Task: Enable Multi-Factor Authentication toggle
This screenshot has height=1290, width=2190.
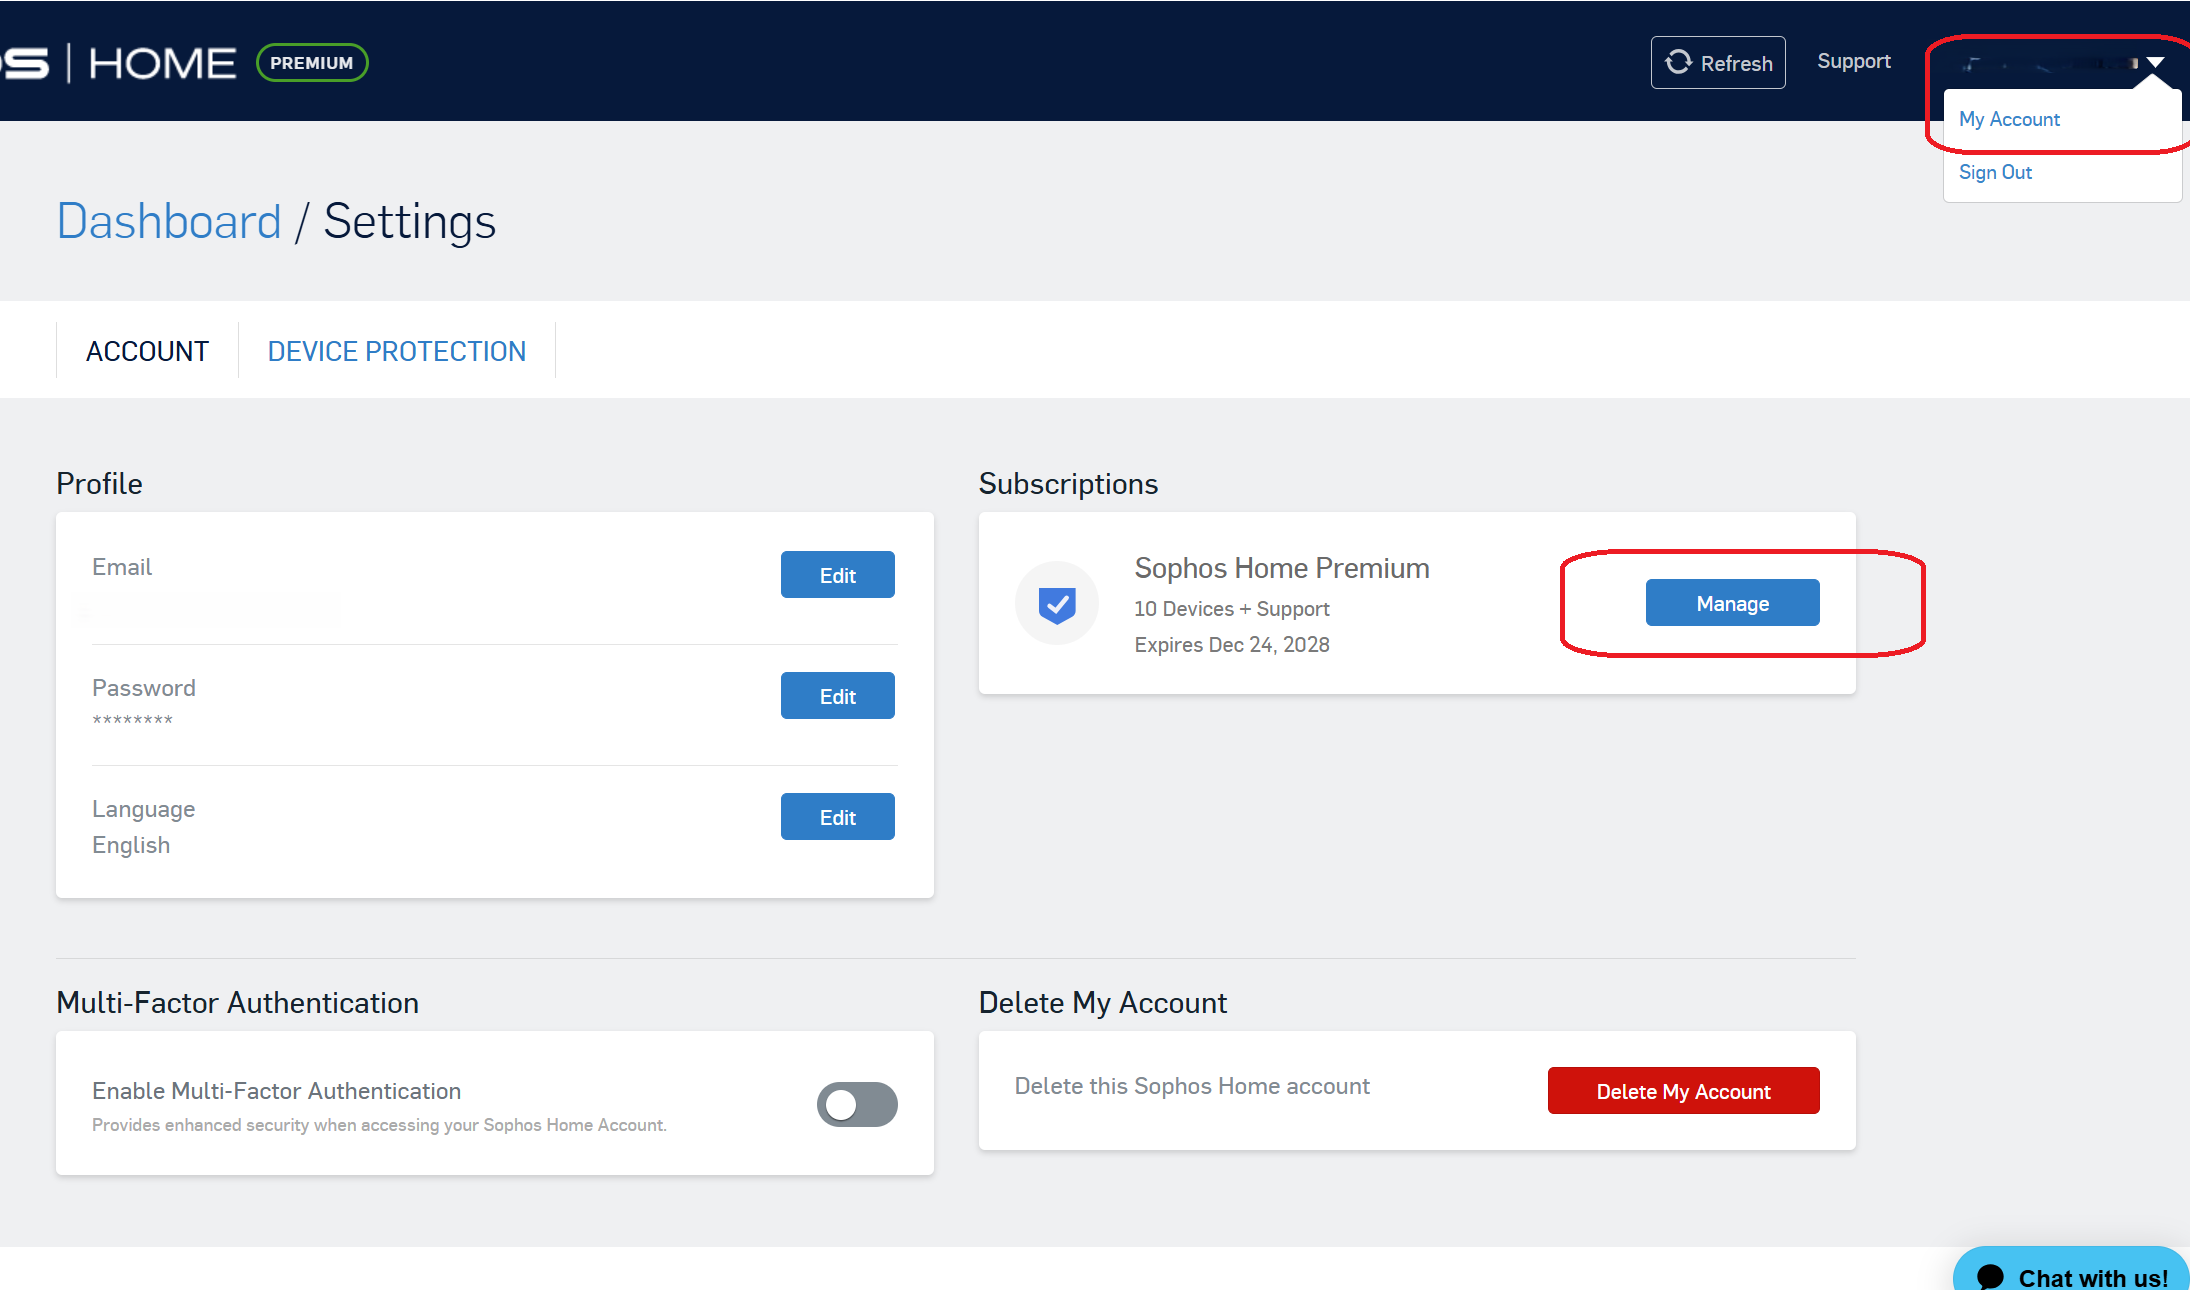Action: [x=857, y=1104]
